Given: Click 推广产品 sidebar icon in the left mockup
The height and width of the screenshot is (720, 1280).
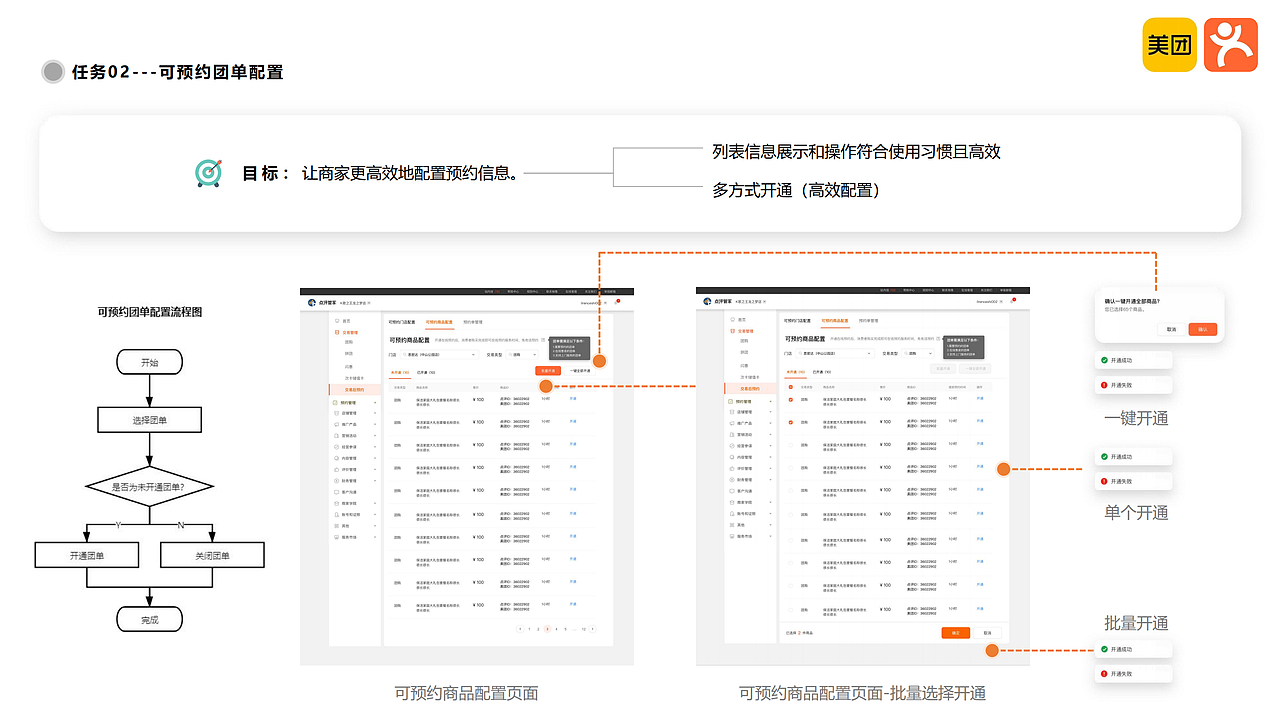Looking at the screenshot, I should [x=337, y=424].
